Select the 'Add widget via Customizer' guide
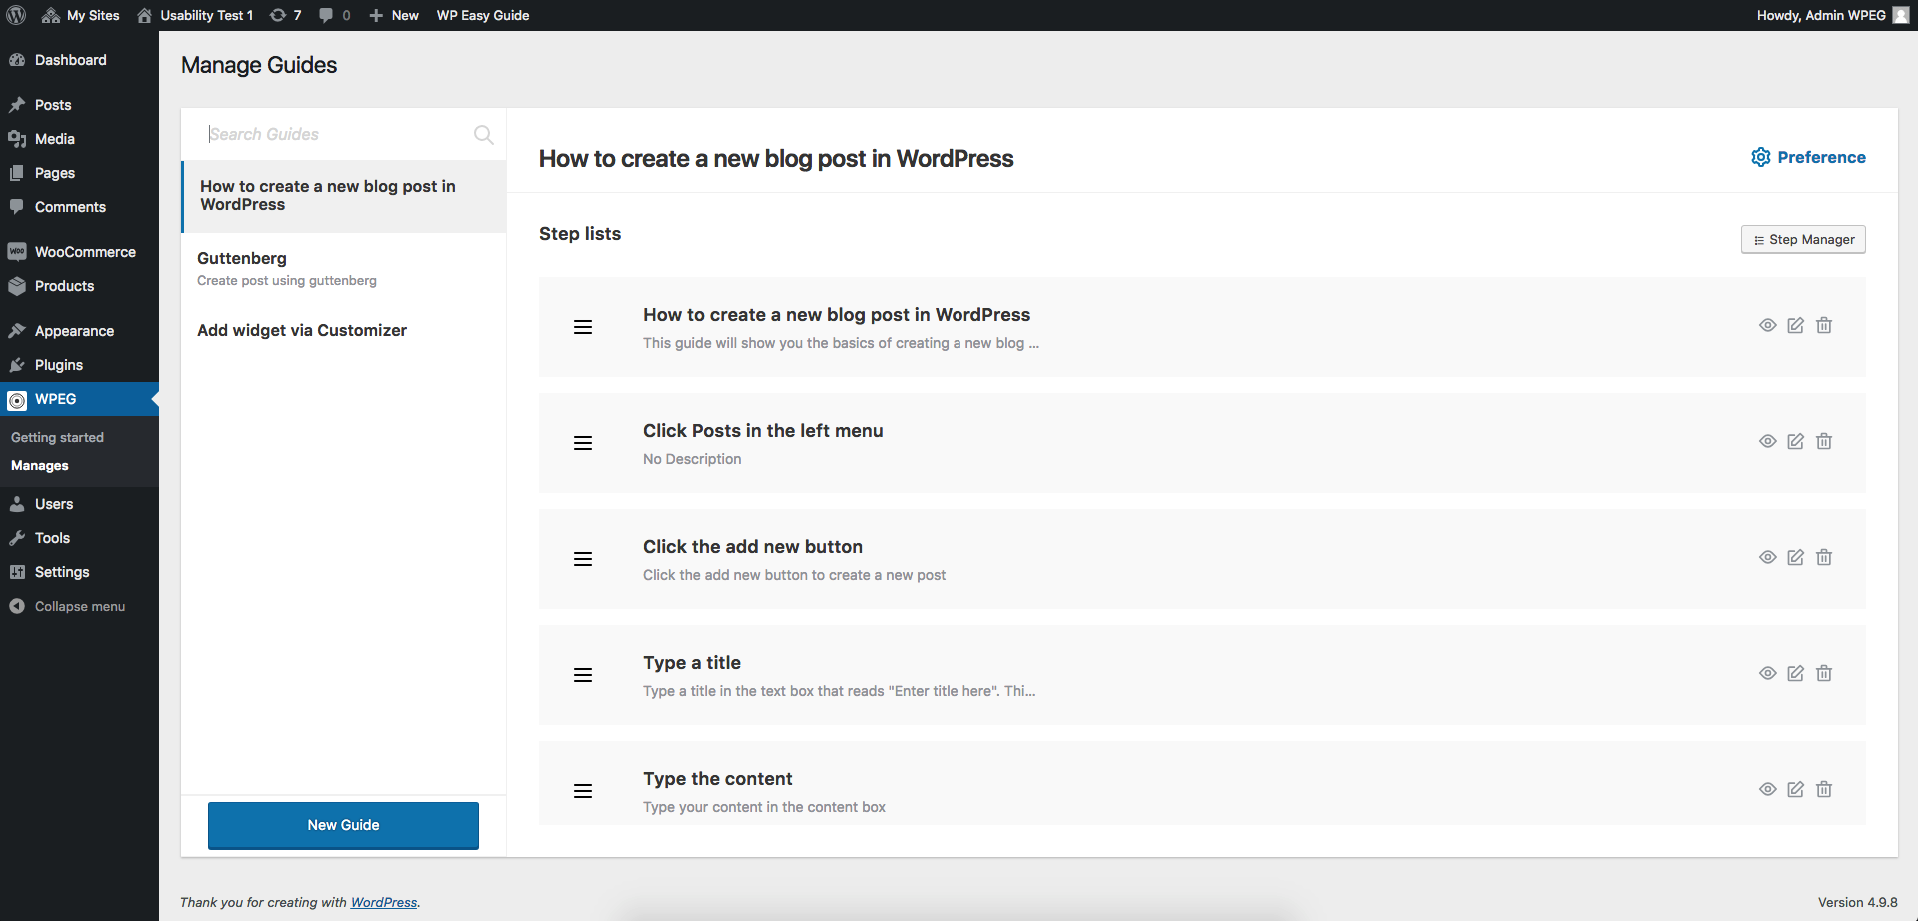Viewport: 1918px width, 921px height. pos(343,330)
